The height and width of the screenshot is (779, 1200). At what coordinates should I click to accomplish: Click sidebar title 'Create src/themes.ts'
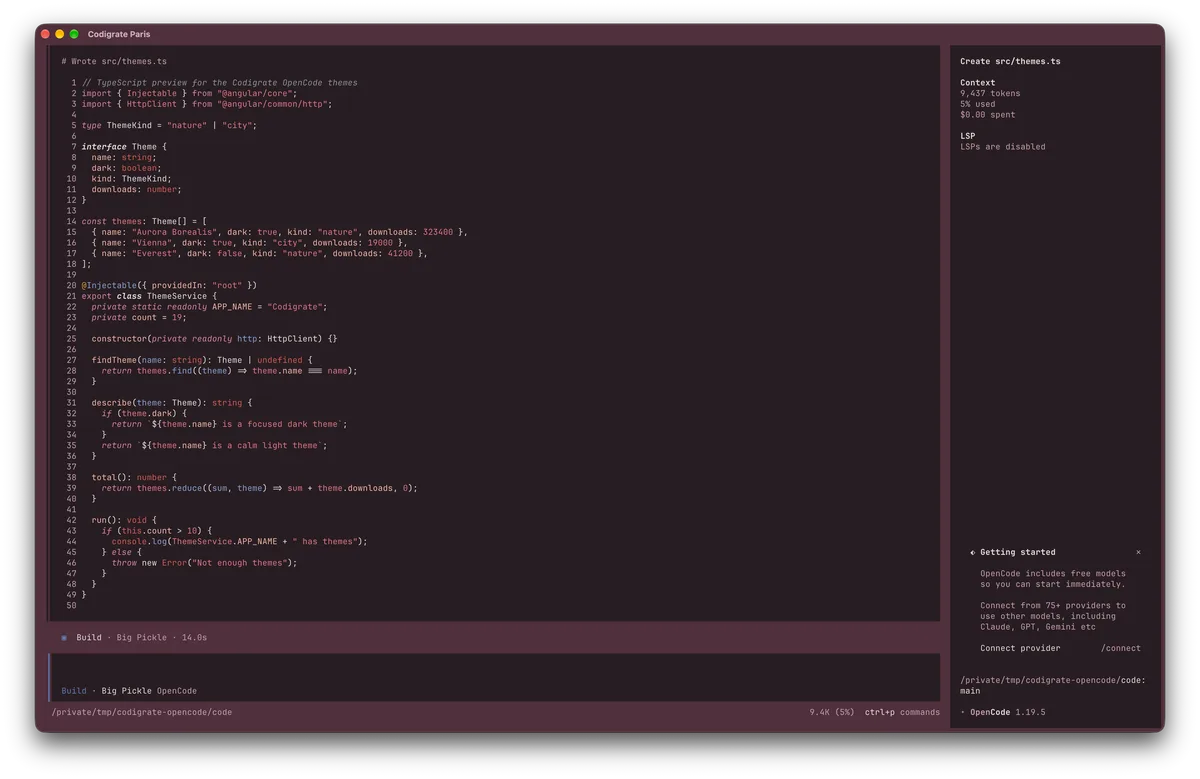point(1010,61)
